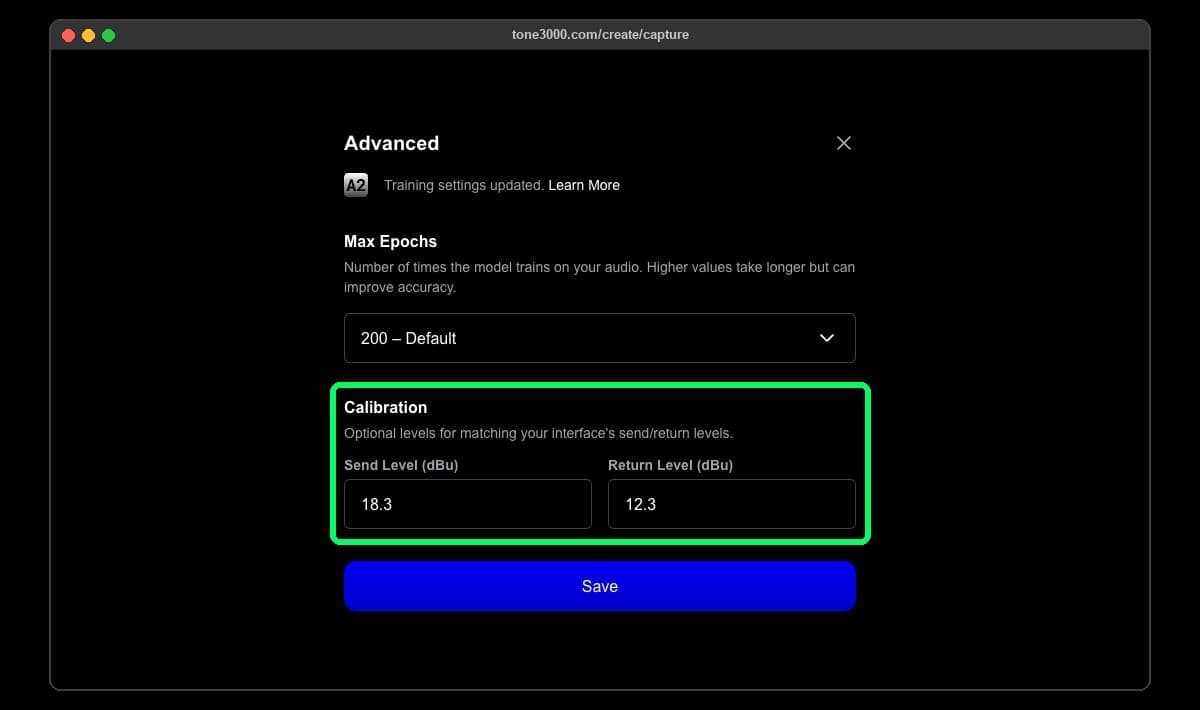The width and height of the screenshot is (1200, 710).
Task: Click the Send Level (dBu) input field
Action: 468,504
